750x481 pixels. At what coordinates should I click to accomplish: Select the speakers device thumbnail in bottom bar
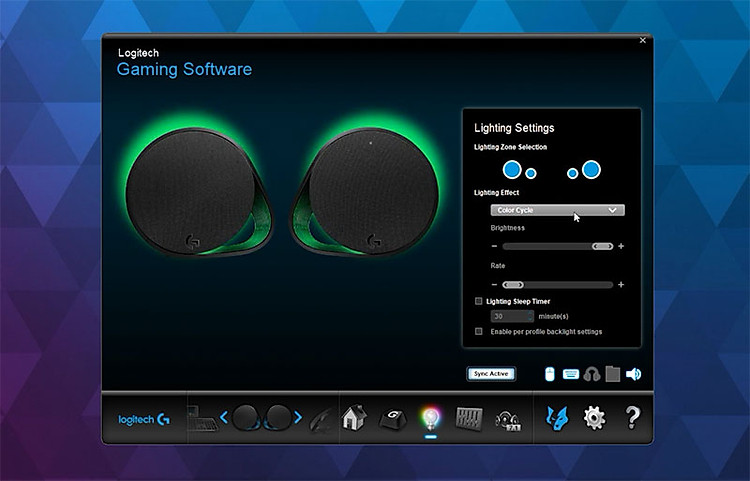pyautogui.click(x=261, y=418)
